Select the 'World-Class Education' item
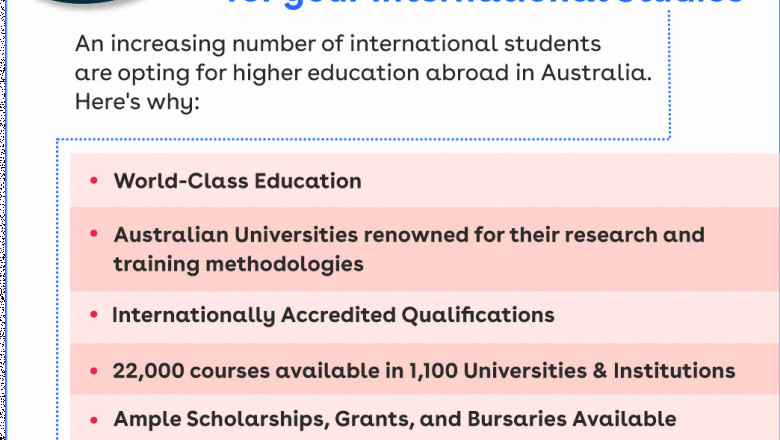The image size is (780, 440). pos(237,181)
